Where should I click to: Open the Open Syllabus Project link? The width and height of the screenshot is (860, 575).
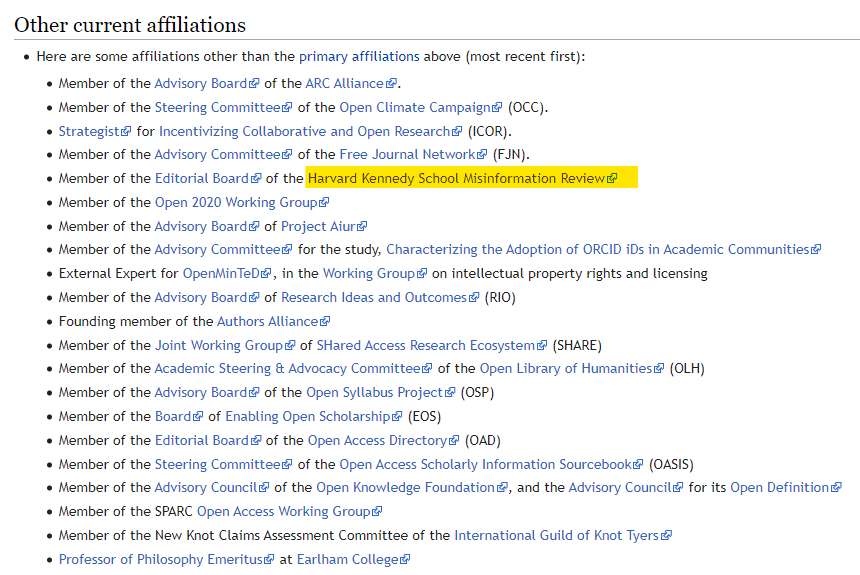[380, 393]
